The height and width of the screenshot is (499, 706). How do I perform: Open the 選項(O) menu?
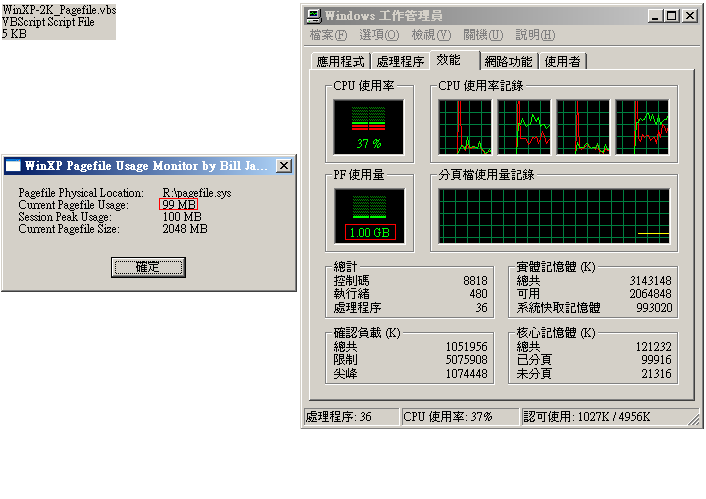coord(379,35)
